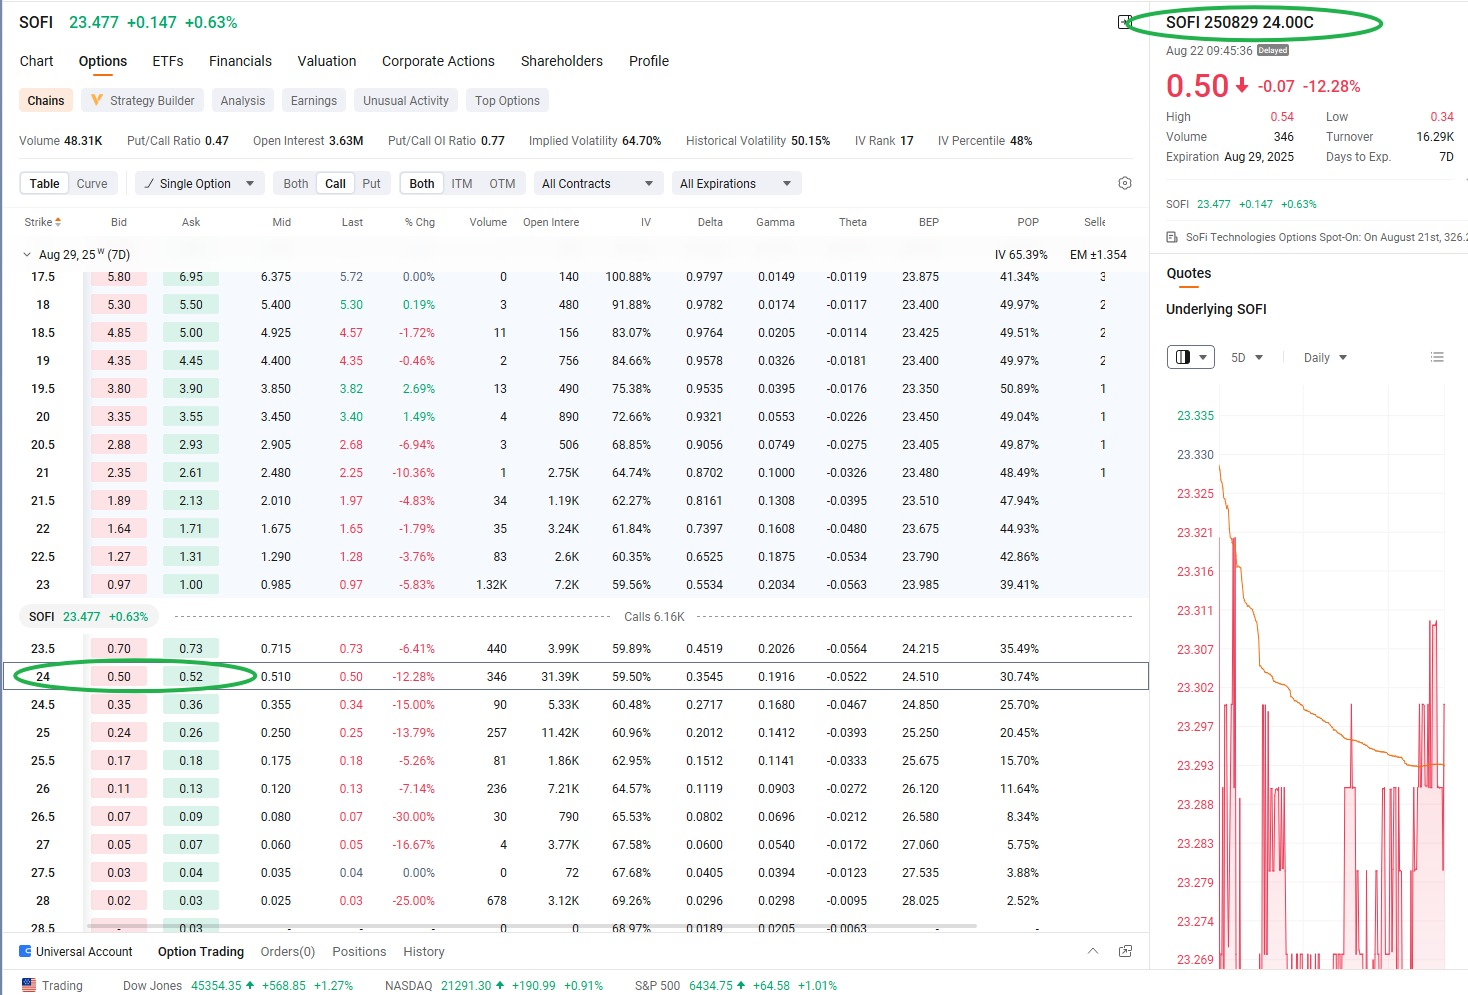Viewport: 1468px width, 995px height.
Task: Open the 5D range dropdown
Action: [1247, 358]
